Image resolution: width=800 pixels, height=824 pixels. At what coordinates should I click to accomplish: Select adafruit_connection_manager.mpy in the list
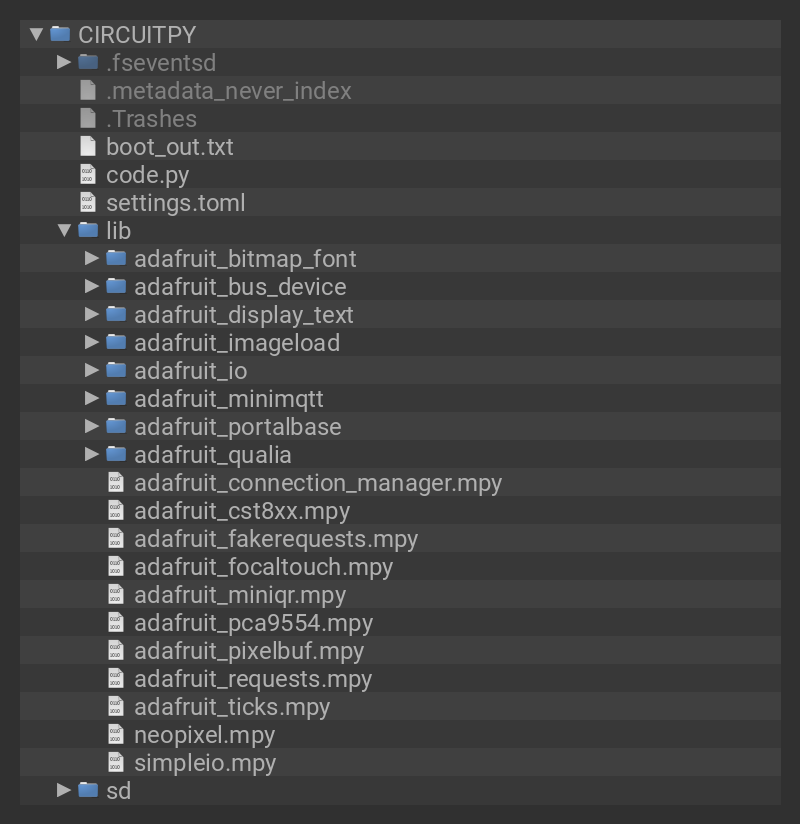pos(317,482)
